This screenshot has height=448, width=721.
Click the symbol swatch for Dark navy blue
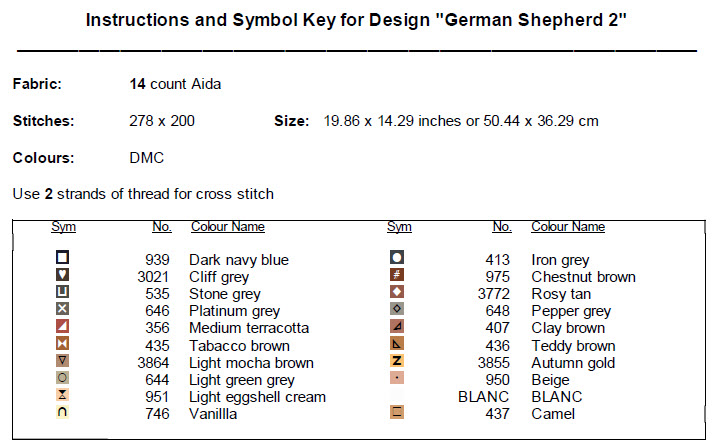pos(63,258)
